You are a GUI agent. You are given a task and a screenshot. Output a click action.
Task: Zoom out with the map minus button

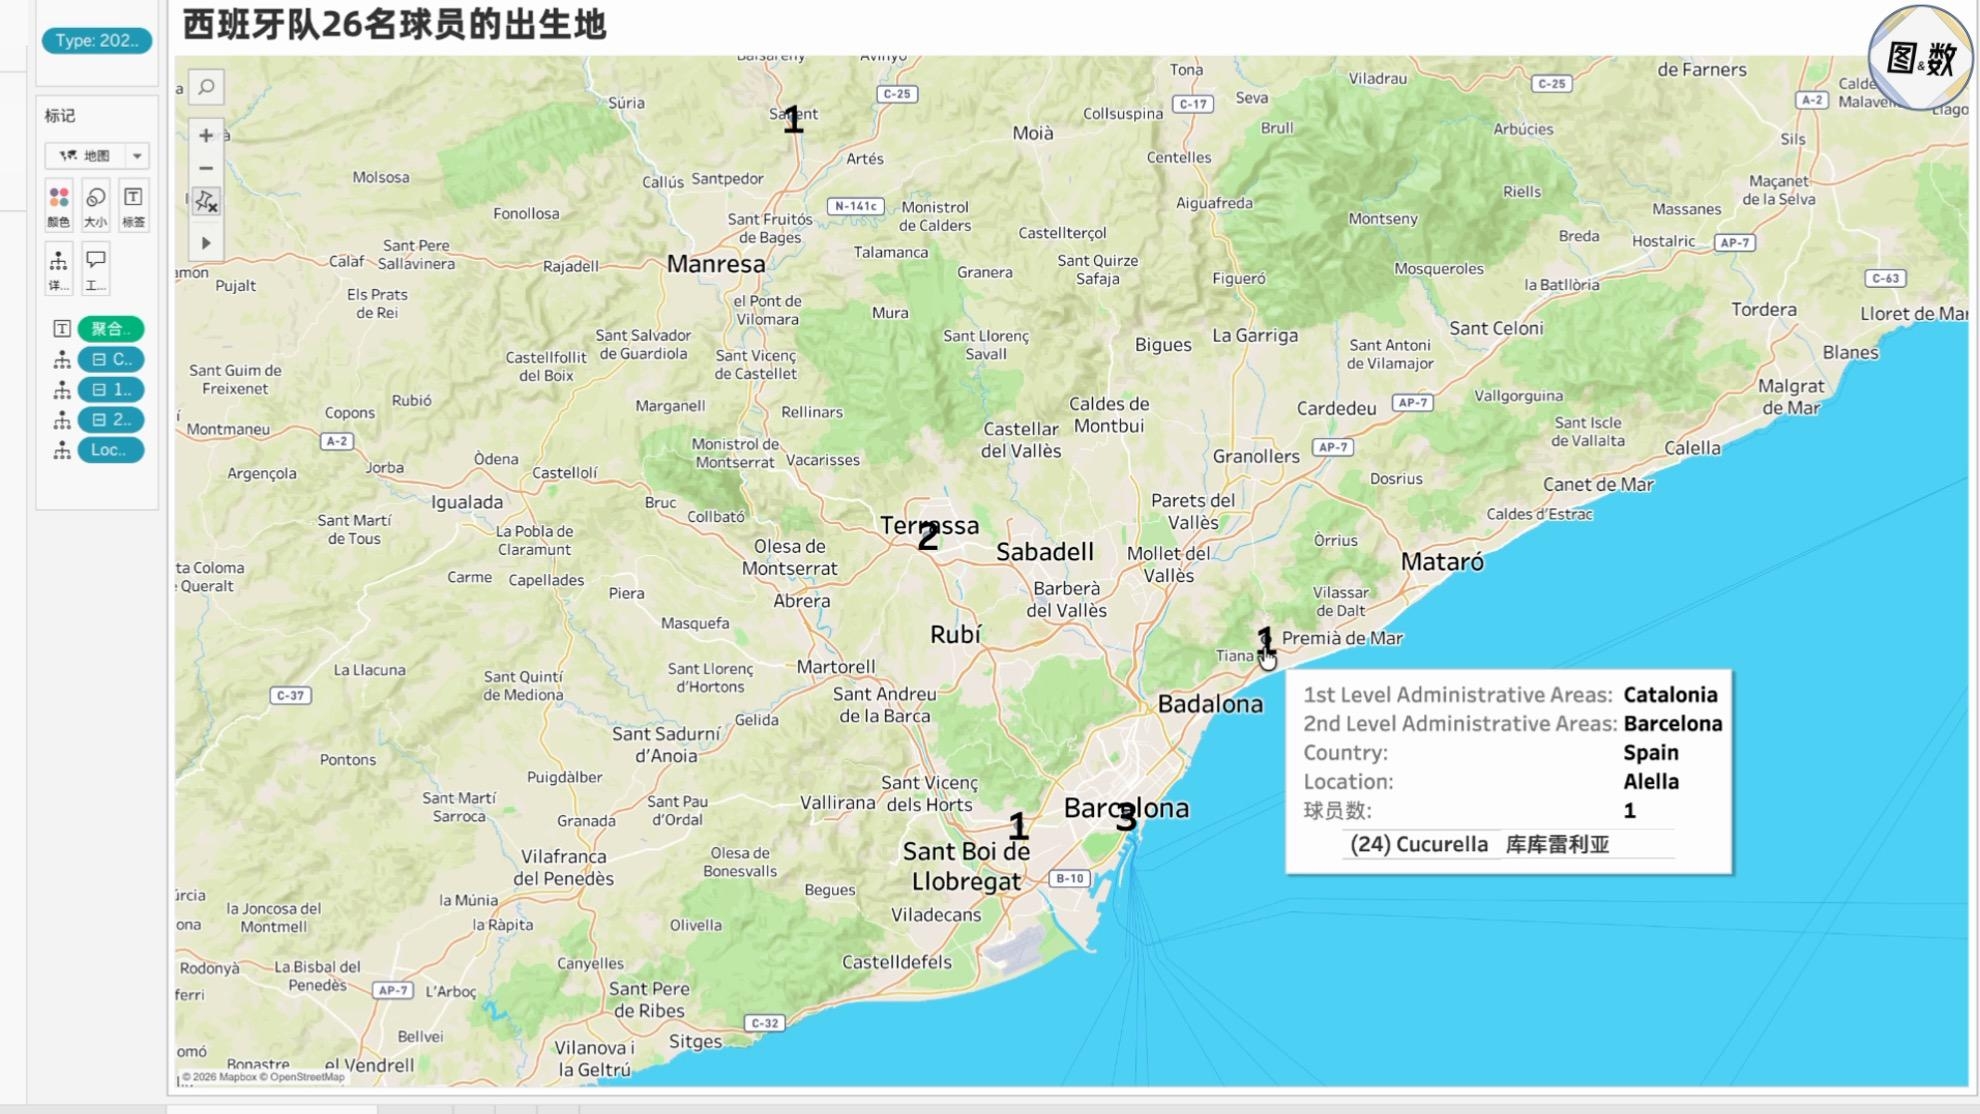[206, 168]
